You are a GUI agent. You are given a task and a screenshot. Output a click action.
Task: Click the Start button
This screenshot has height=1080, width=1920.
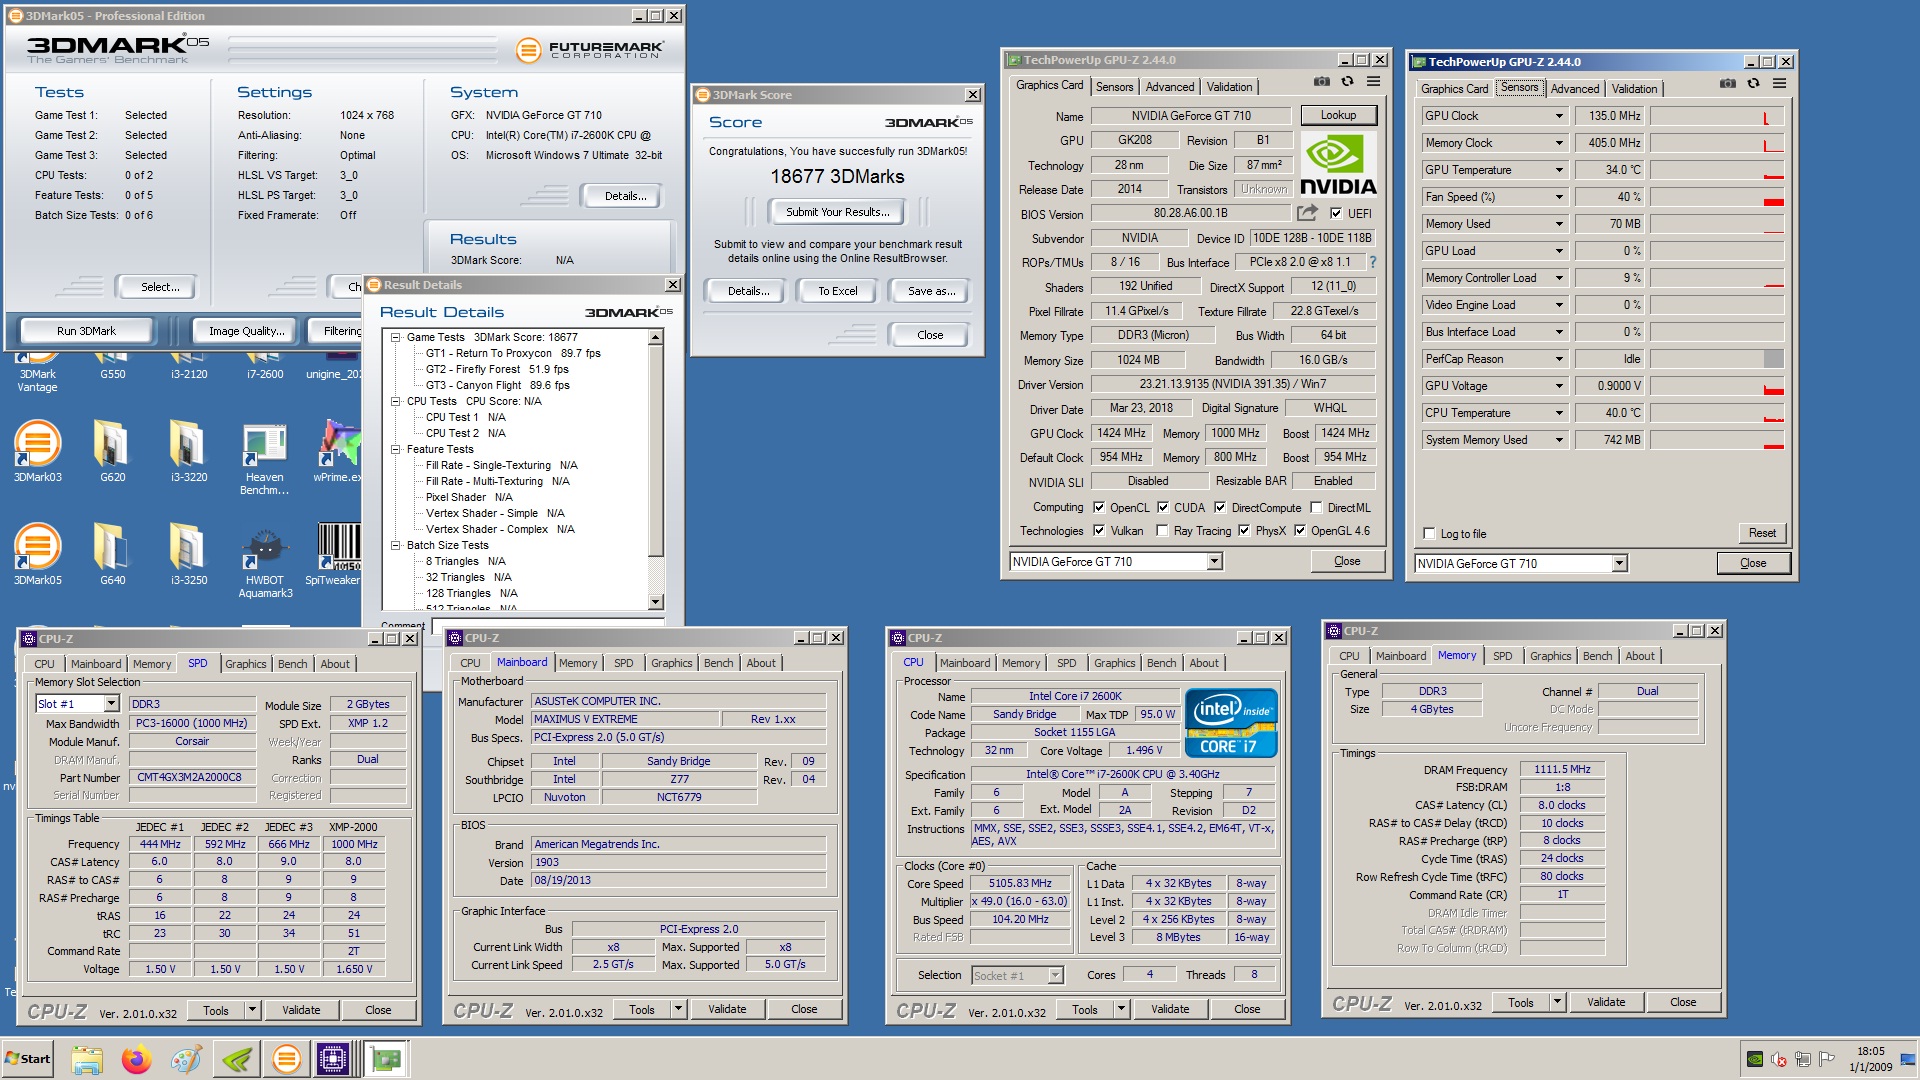point(27,1059)
